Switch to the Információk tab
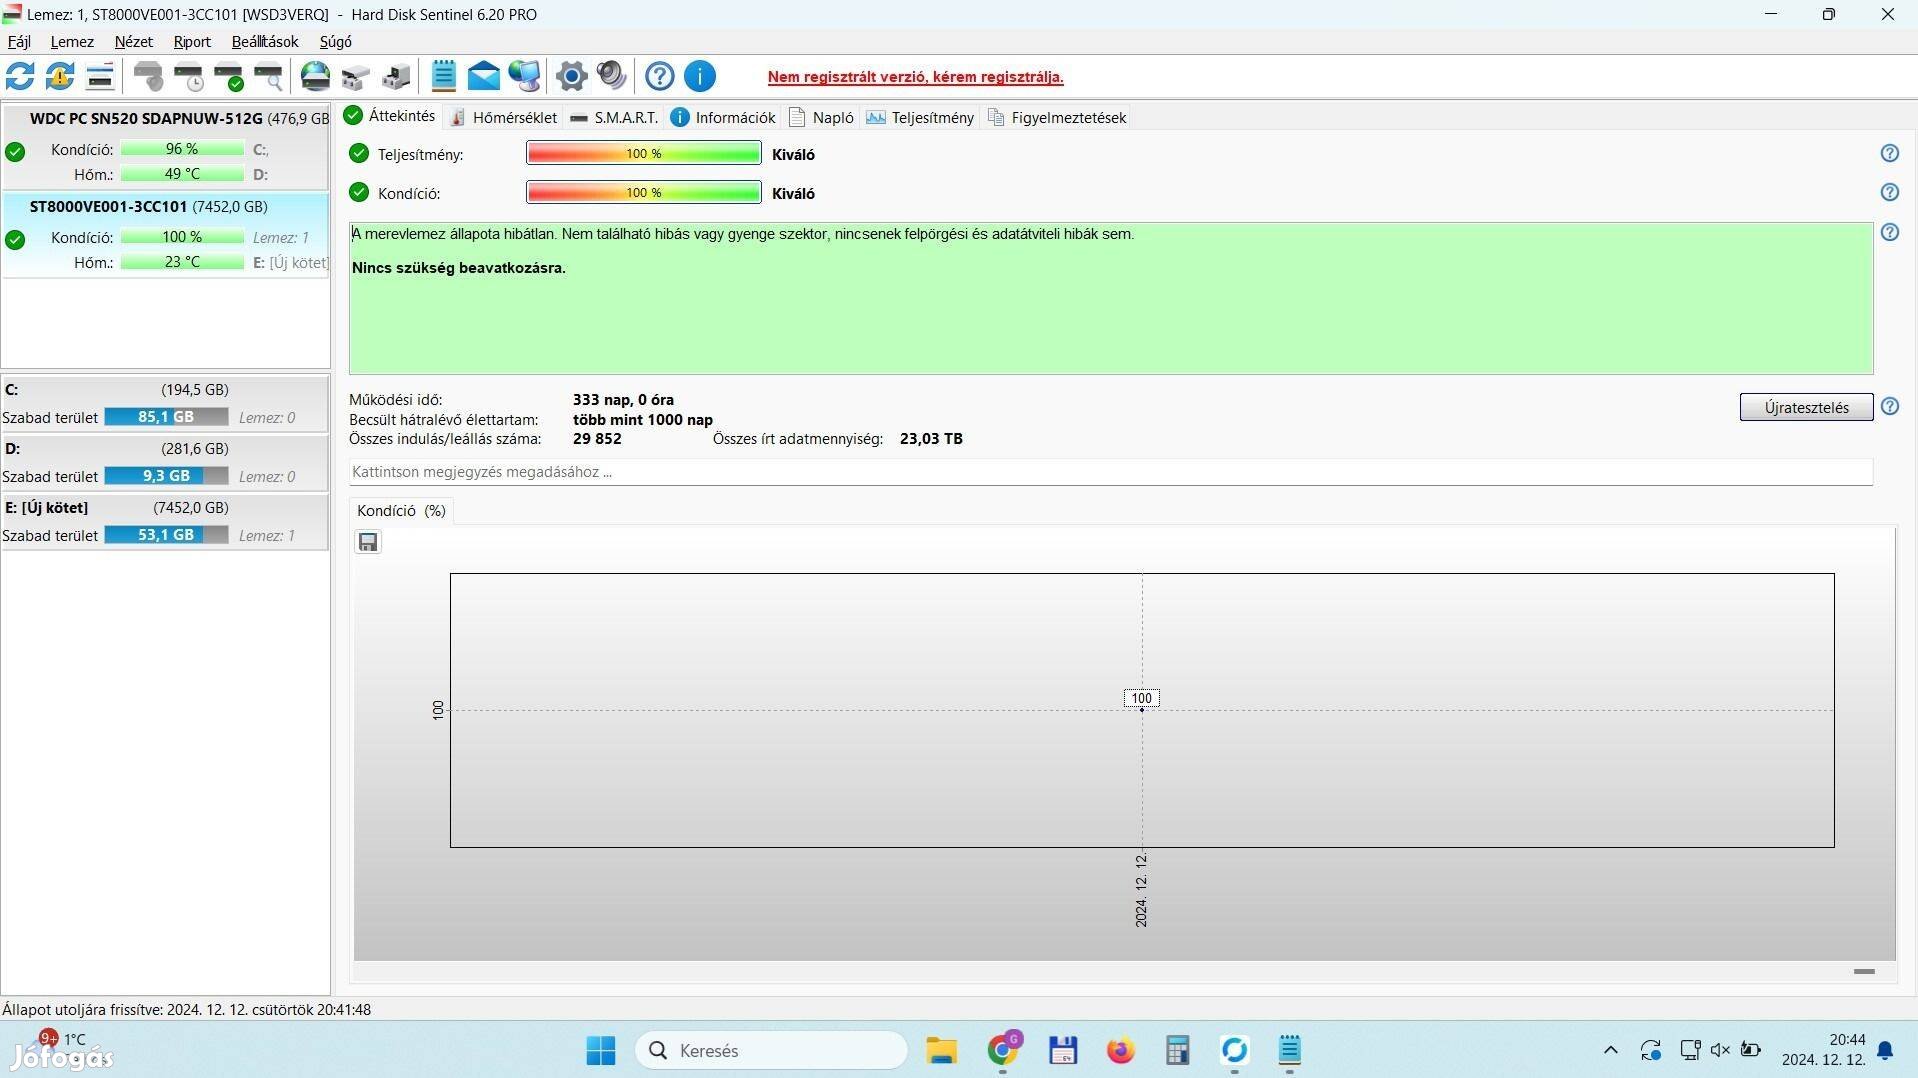 723,117
